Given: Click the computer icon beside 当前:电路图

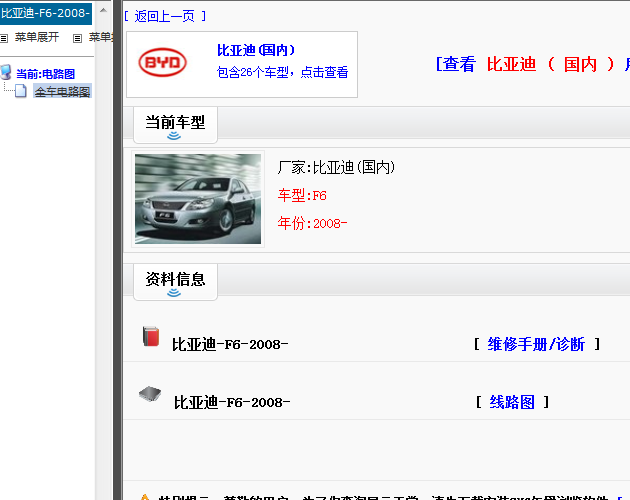Looking at the screenshot, I should [x=6, y=72].
